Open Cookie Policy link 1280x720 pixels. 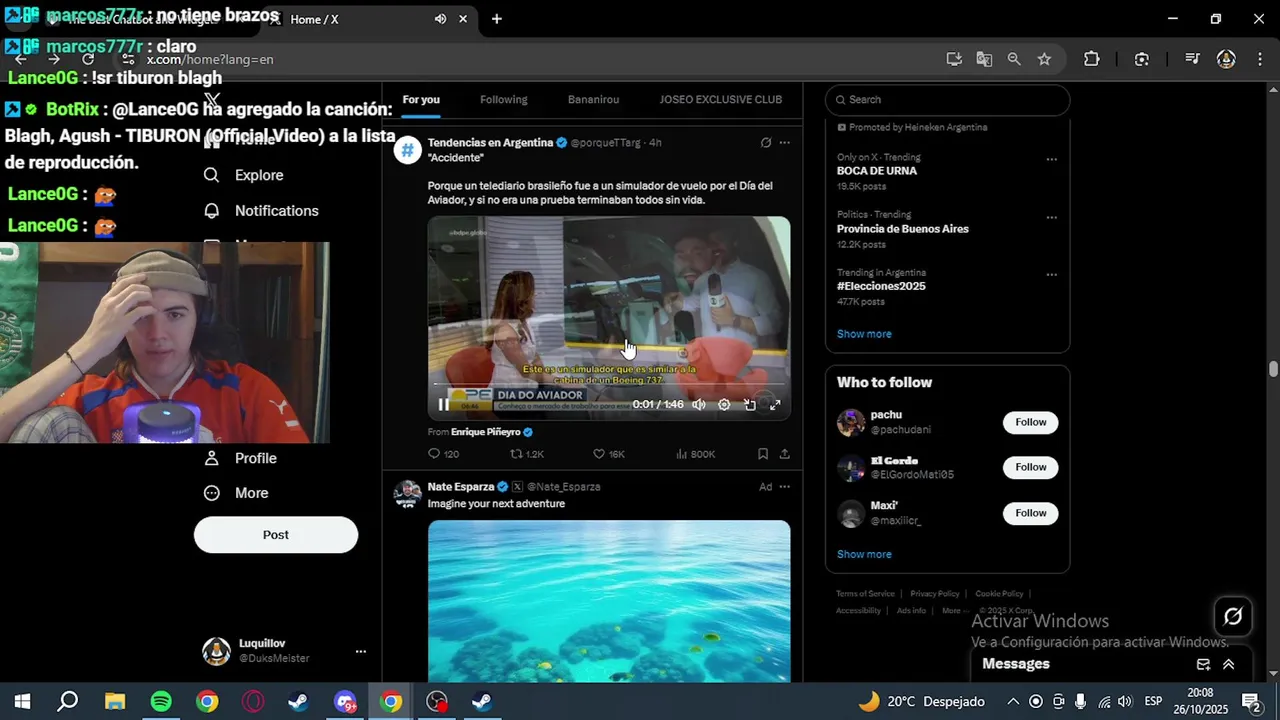tap(999, 594)
